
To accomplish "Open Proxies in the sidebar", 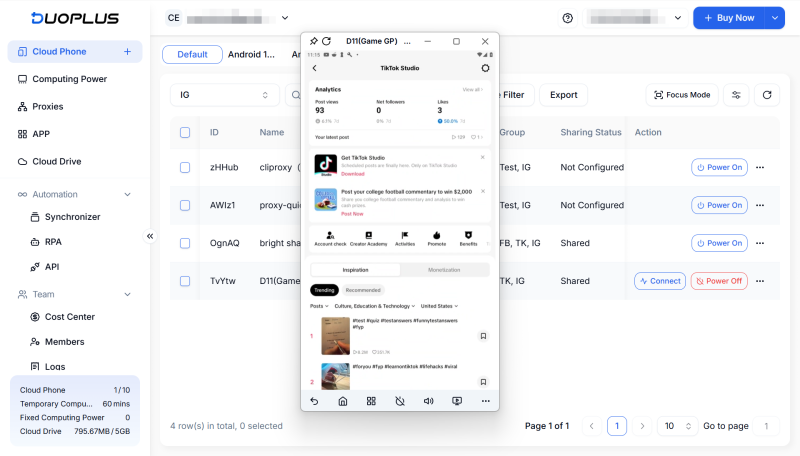I will pyautogui.click(x=47, y=106).
